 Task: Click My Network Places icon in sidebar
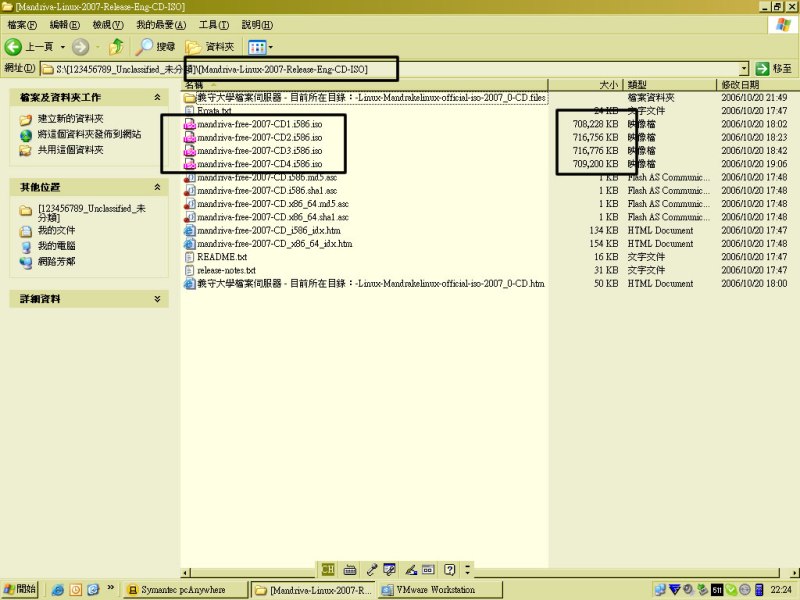26,262
